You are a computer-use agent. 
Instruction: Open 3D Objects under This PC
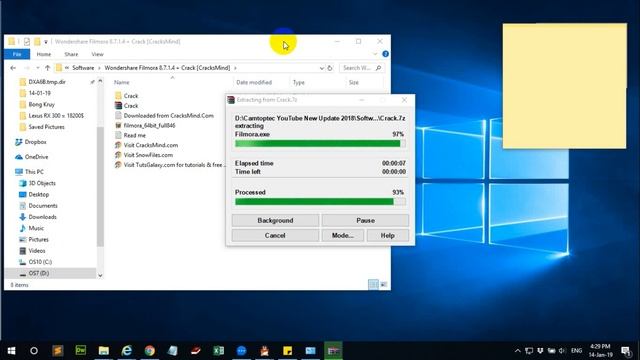coord(42,183)
